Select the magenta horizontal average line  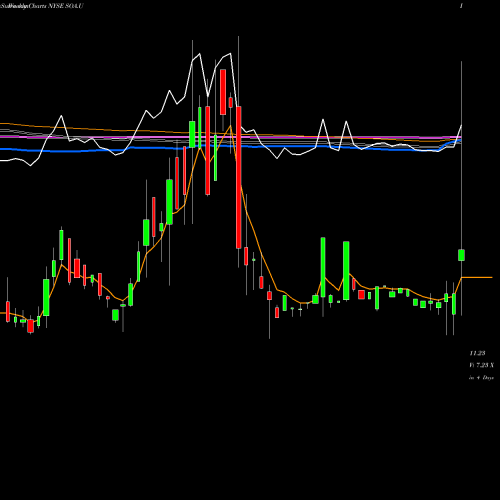point(231,137)
